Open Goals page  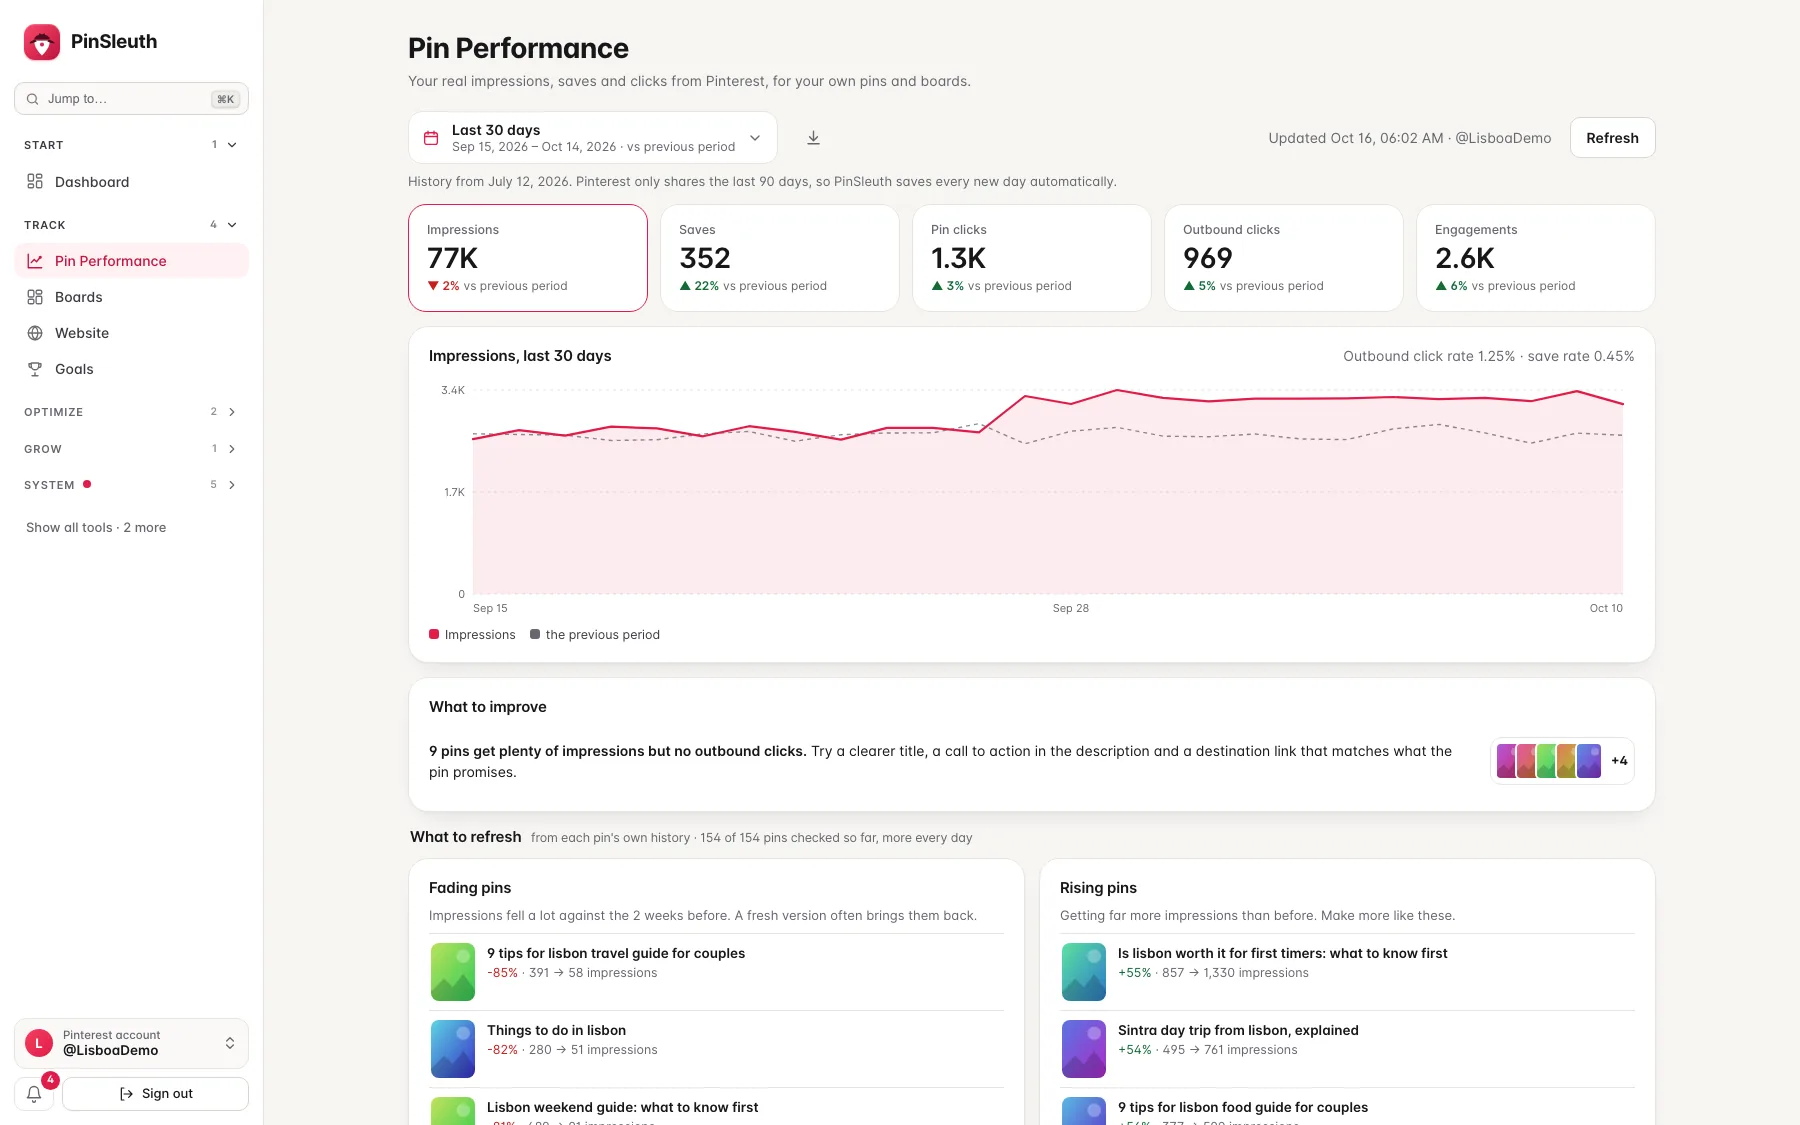pyautogui.click(x=131, y=369)
